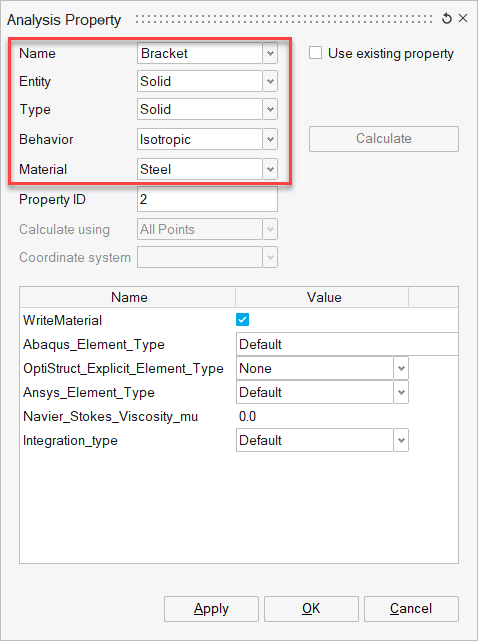The height and width of the screenshot is (641, 478).
Task: Expand the Entity dropdown arrow
Action: point(270,81)
